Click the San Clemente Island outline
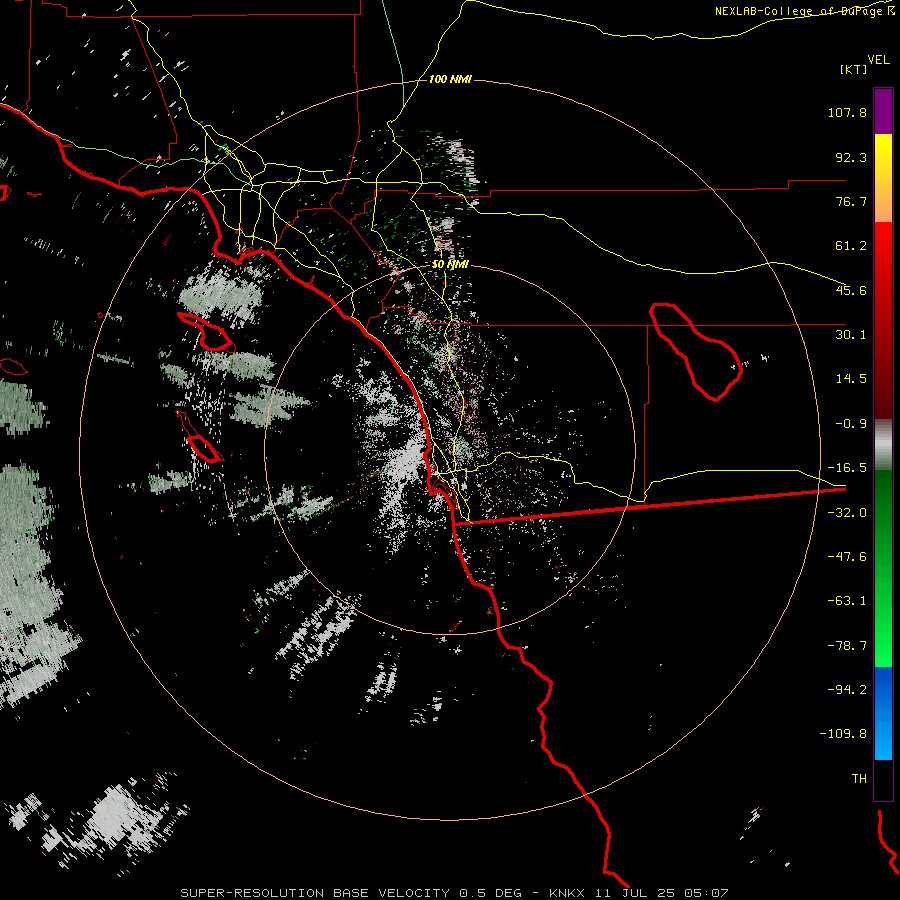The width and height of the screenshot is (900, 900). 199,437
